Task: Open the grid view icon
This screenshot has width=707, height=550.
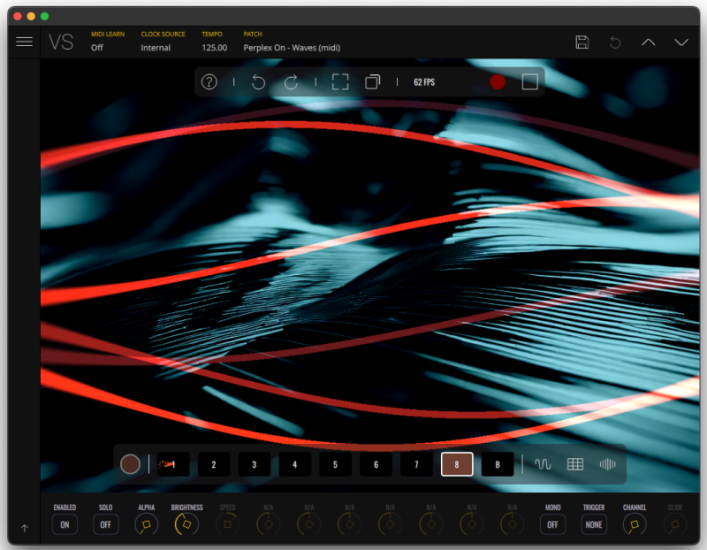Action: coord(575,464)
